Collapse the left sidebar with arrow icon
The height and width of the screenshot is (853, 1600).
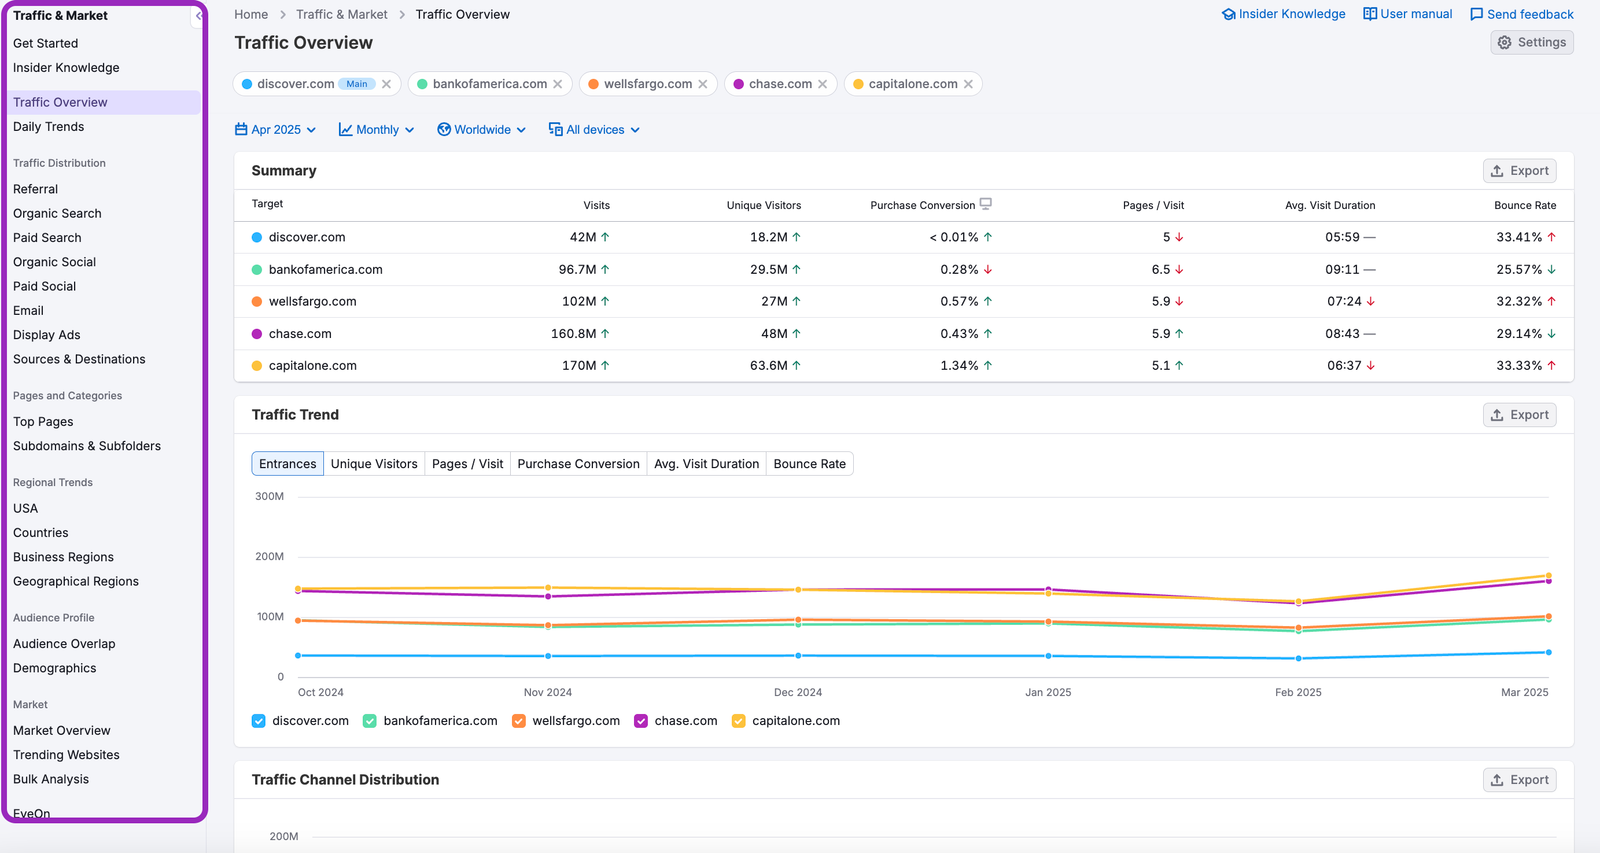point(198,16)
